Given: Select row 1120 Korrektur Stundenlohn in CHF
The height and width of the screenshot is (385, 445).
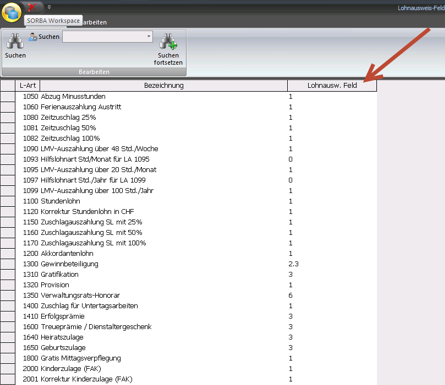Looking at the screenshot, I should coord(196,212).
